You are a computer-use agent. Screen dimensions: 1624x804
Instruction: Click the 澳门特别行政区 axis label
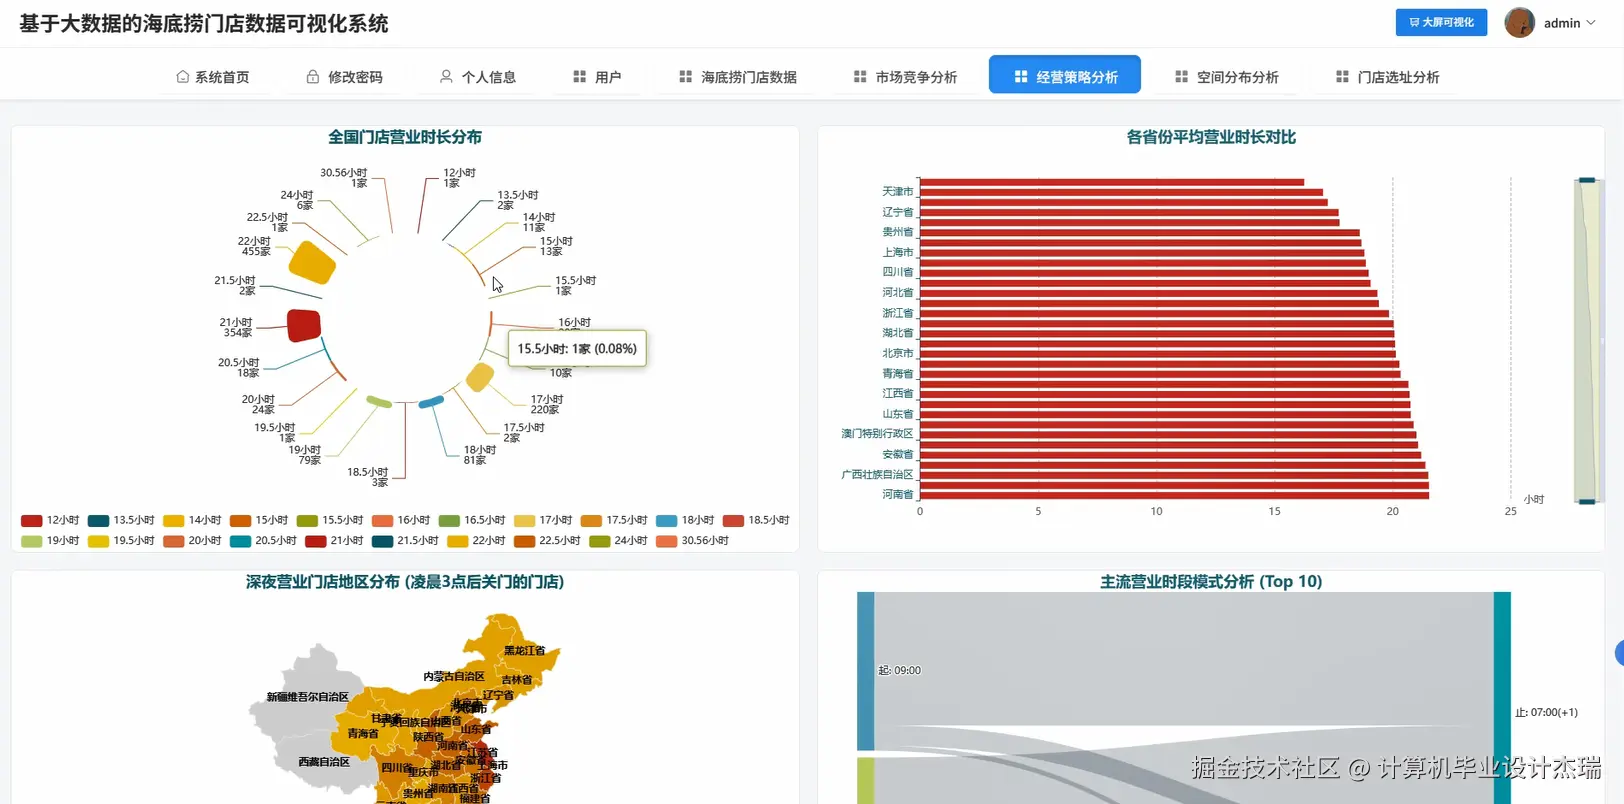pos(877,434)
